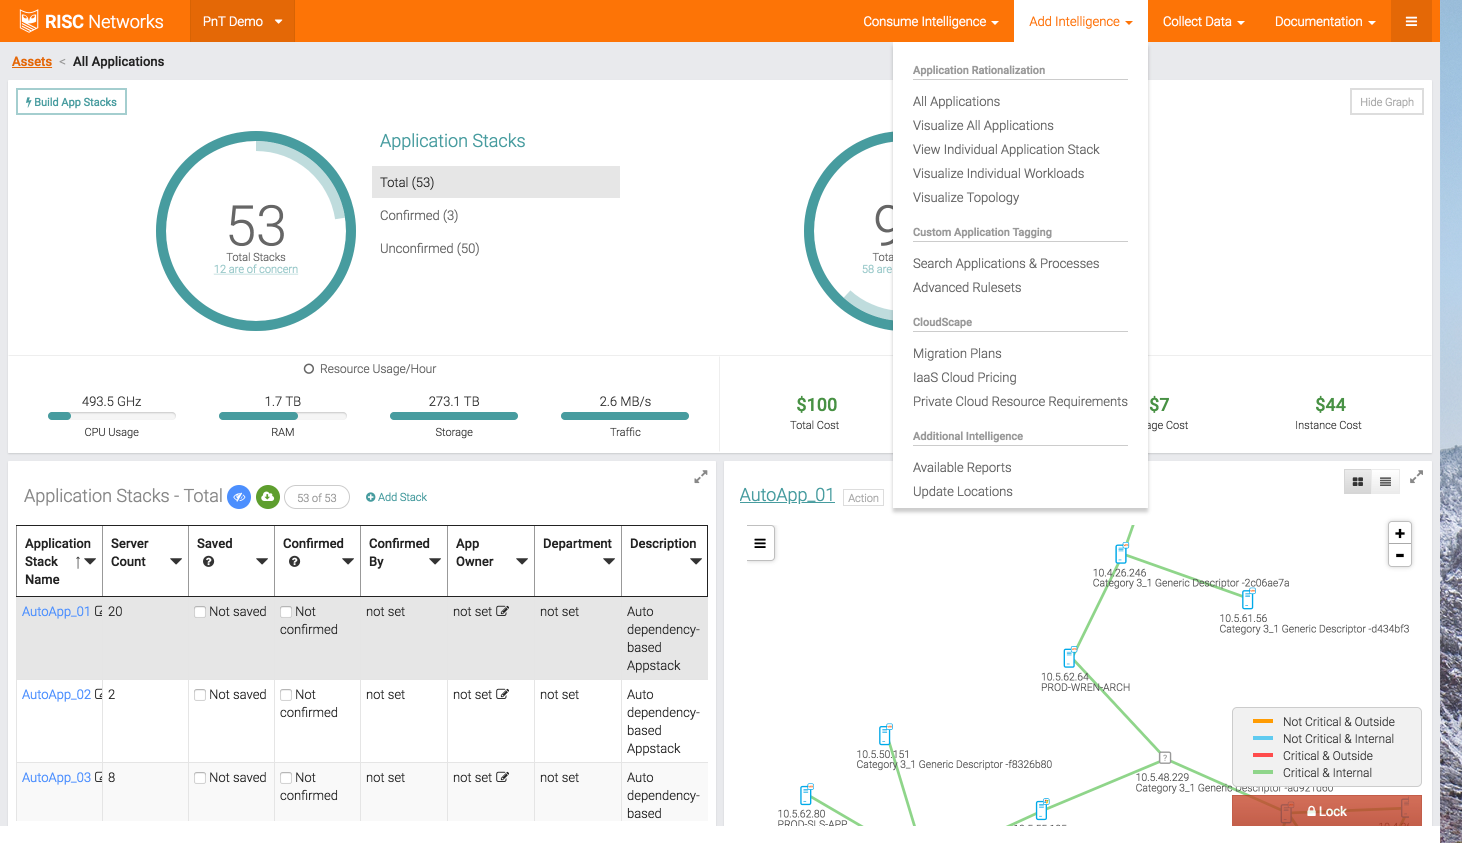Image resolution: width=1462 pixels, height=843 pixels.
Task: Click the edit icon next to AutoApp_03 name
Action: [x=98, y=777]
